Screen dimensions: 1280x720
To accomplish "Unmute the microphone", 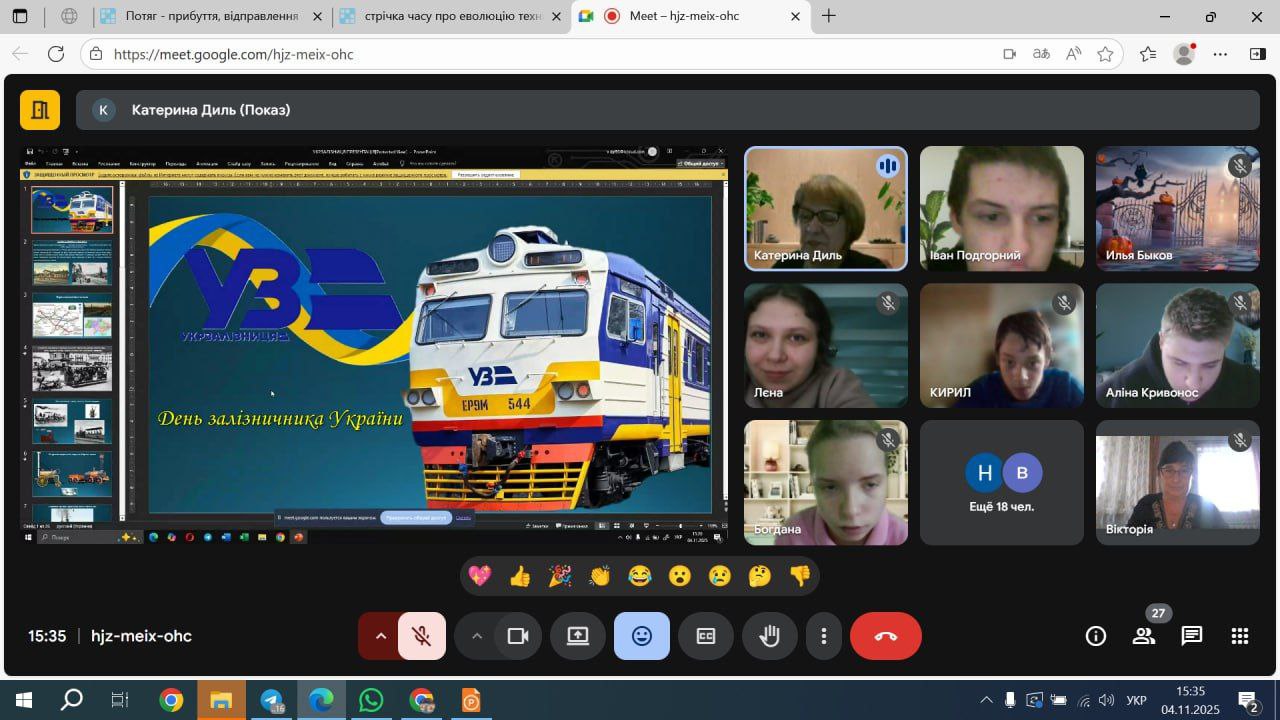I will pos(422,636).
